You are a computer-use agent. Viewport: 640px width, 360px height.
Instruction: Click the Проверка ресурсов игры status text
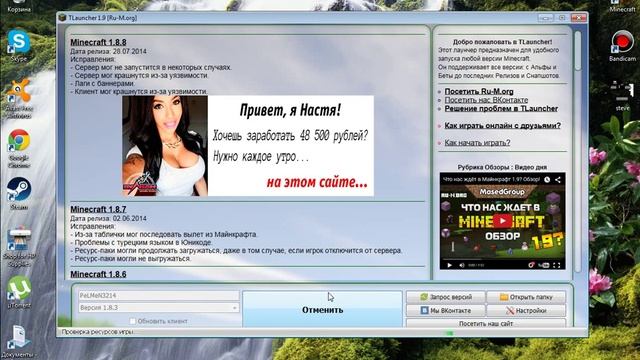coord(97,332)
